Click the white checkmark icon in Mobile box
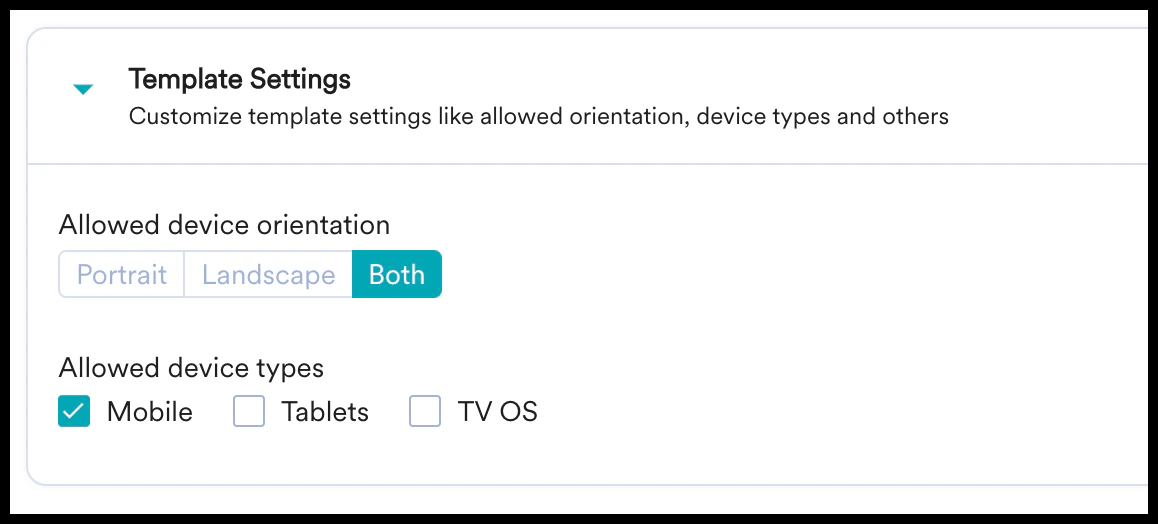 pos(74,412)
